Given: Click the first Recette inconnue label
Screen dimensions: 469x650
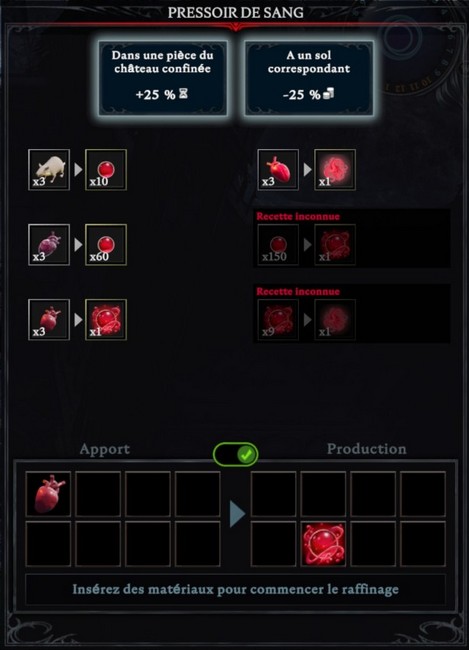Looking at the screenshot, I should click(x=298, y=216).
